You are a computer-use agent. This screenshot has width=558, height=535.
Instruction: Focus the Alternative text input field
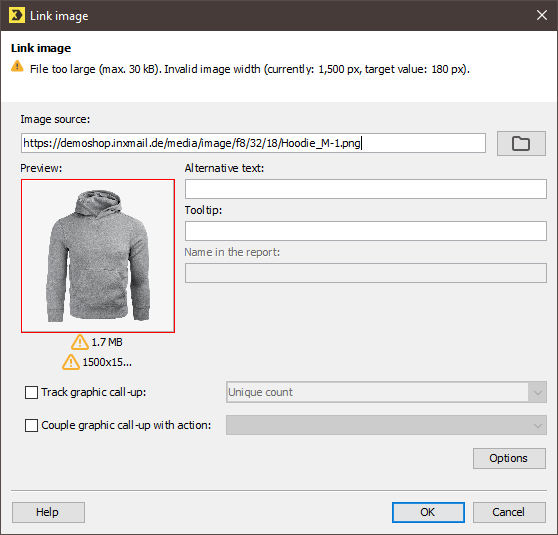[365, 189]
